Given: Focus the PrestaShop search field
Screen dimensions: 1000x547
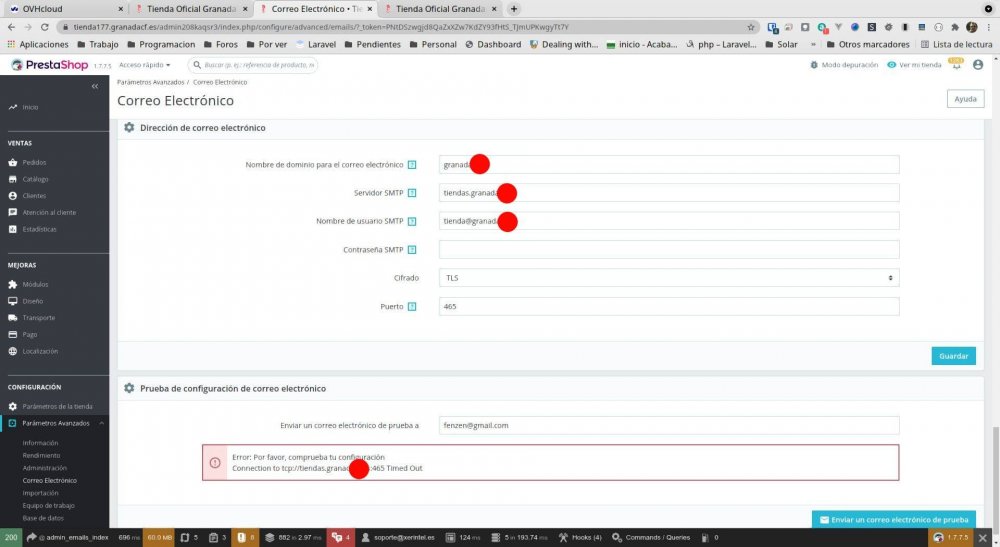Looking at the screenshot, I should [x=253, y=65].
